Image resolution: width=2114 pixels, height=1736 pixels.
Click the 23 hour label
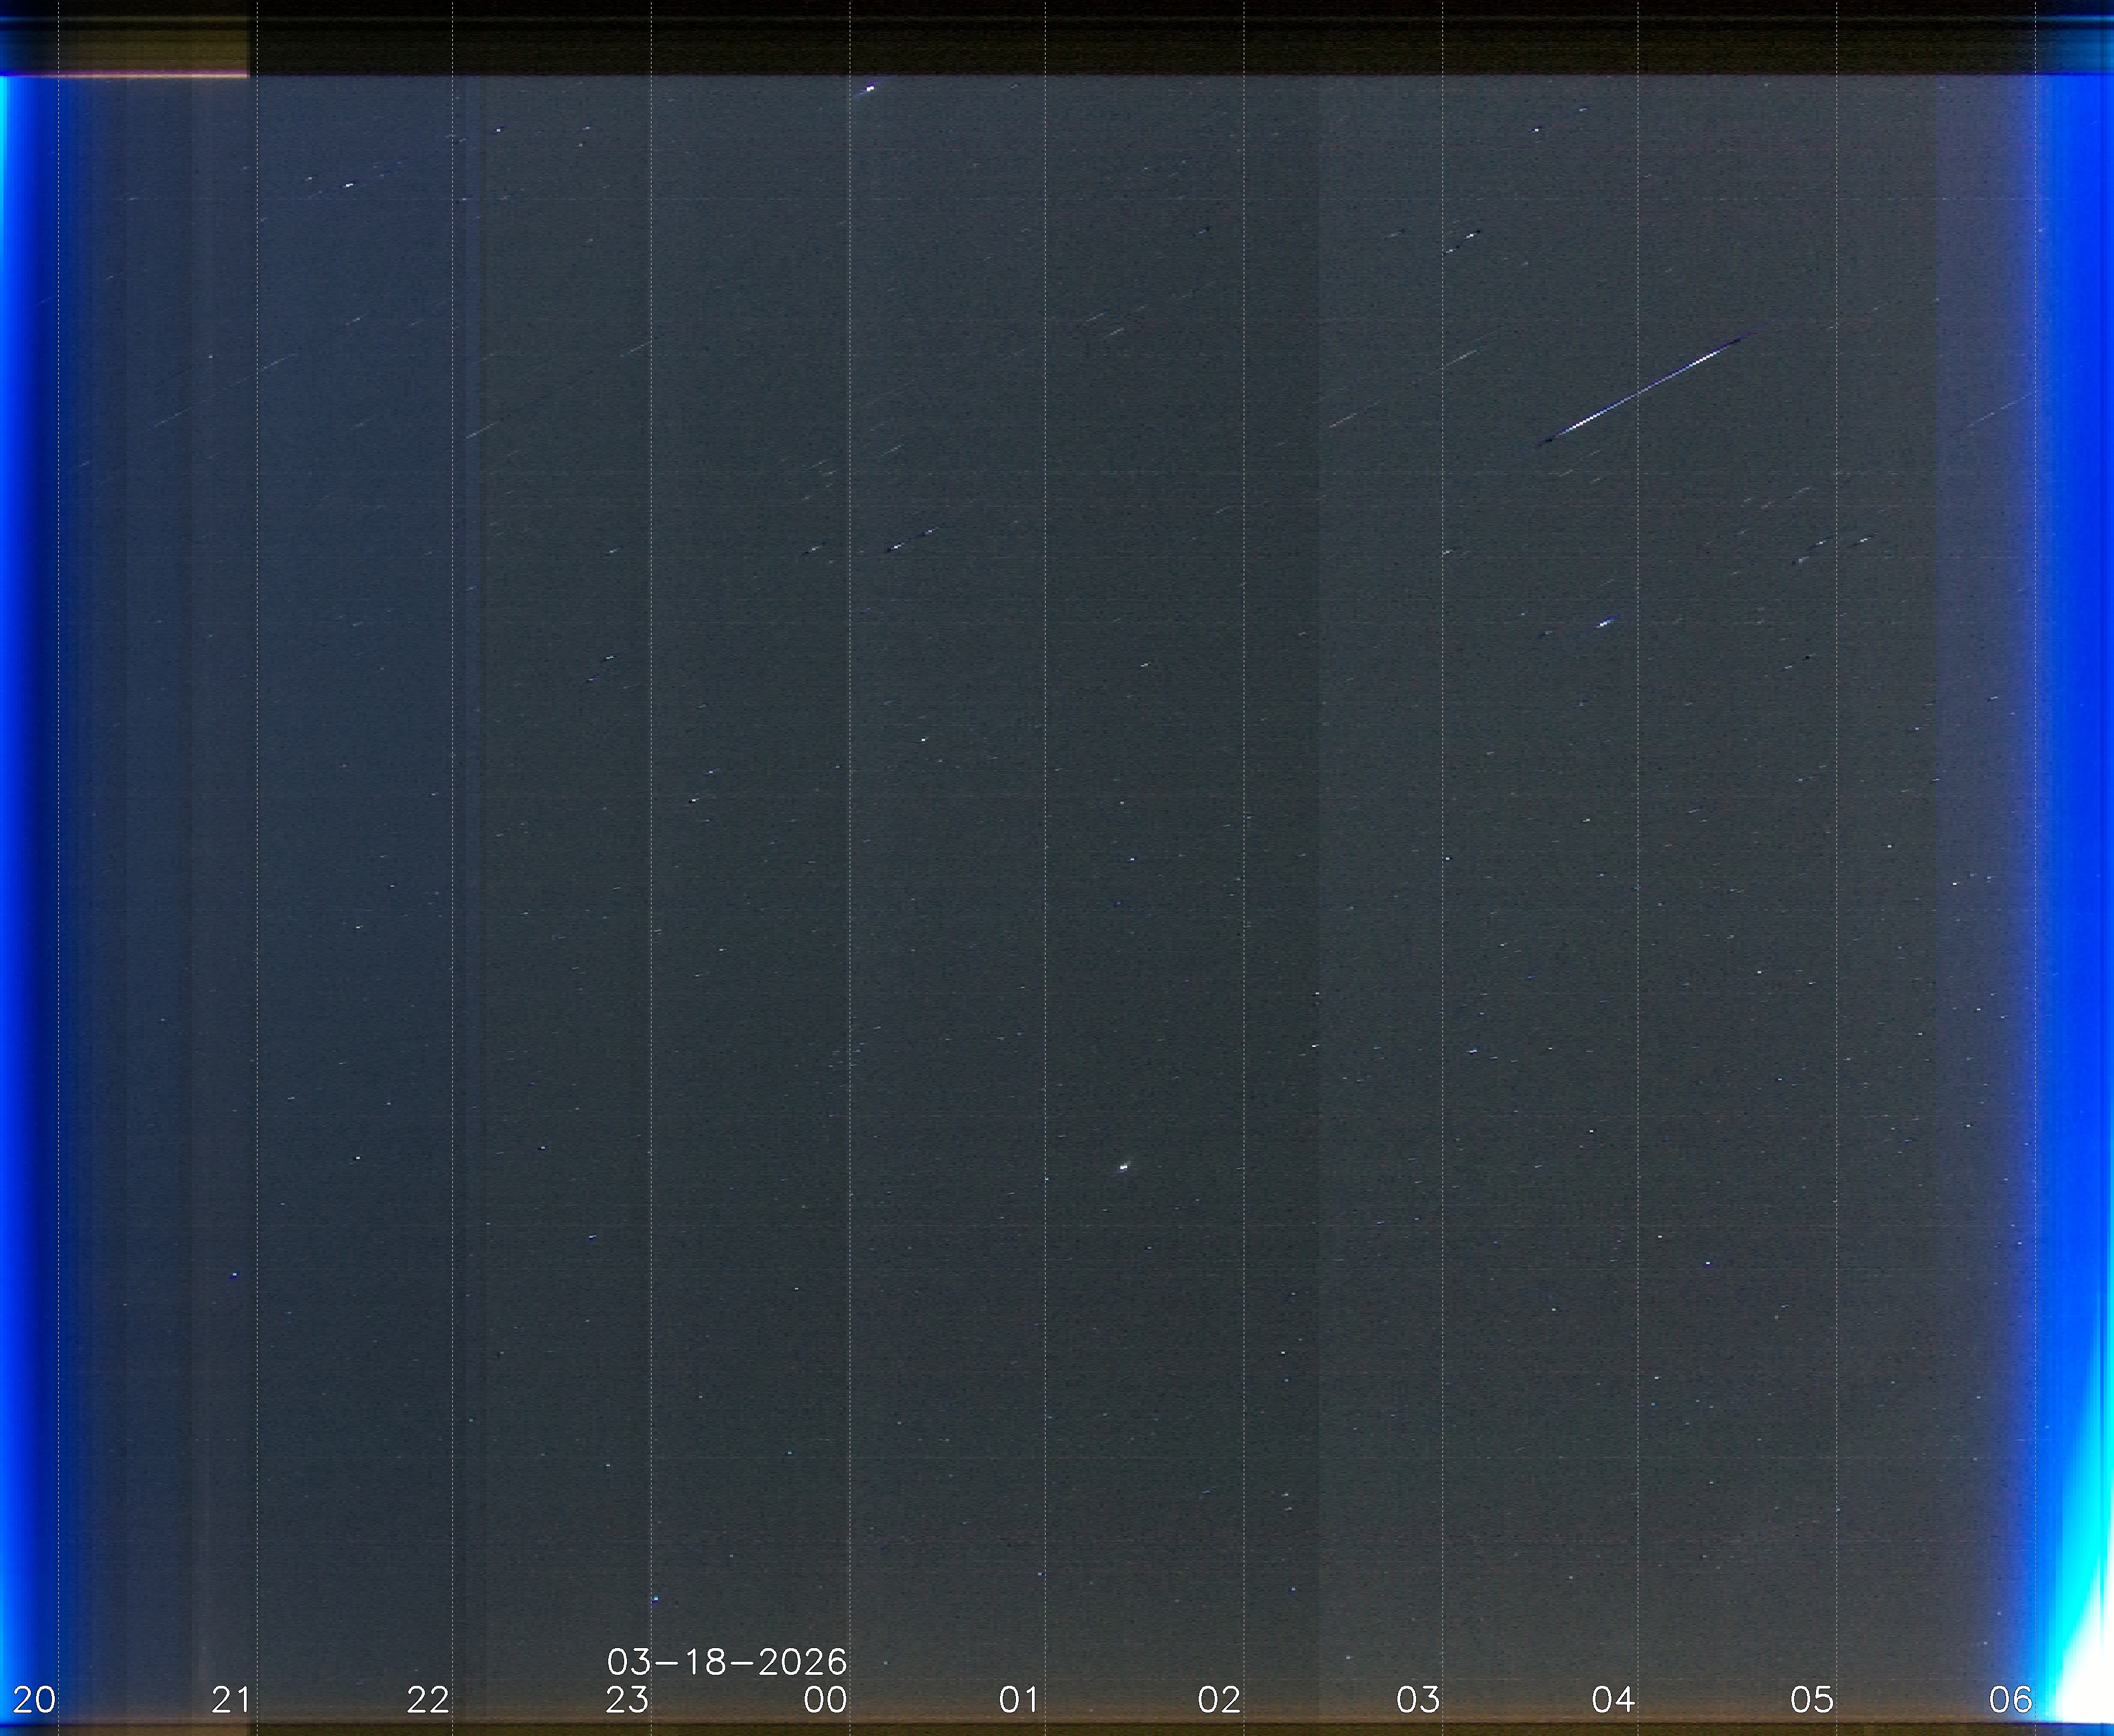(x=627, y=1699)
